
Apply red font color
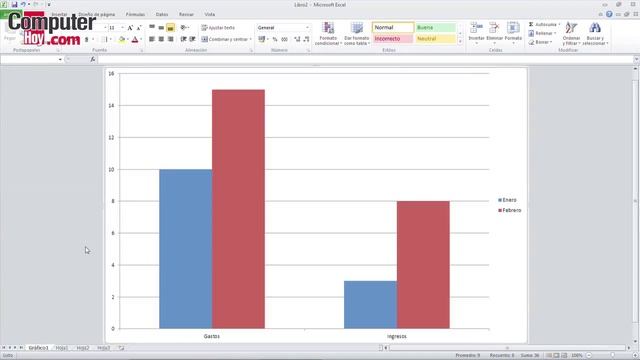[135, 40]
